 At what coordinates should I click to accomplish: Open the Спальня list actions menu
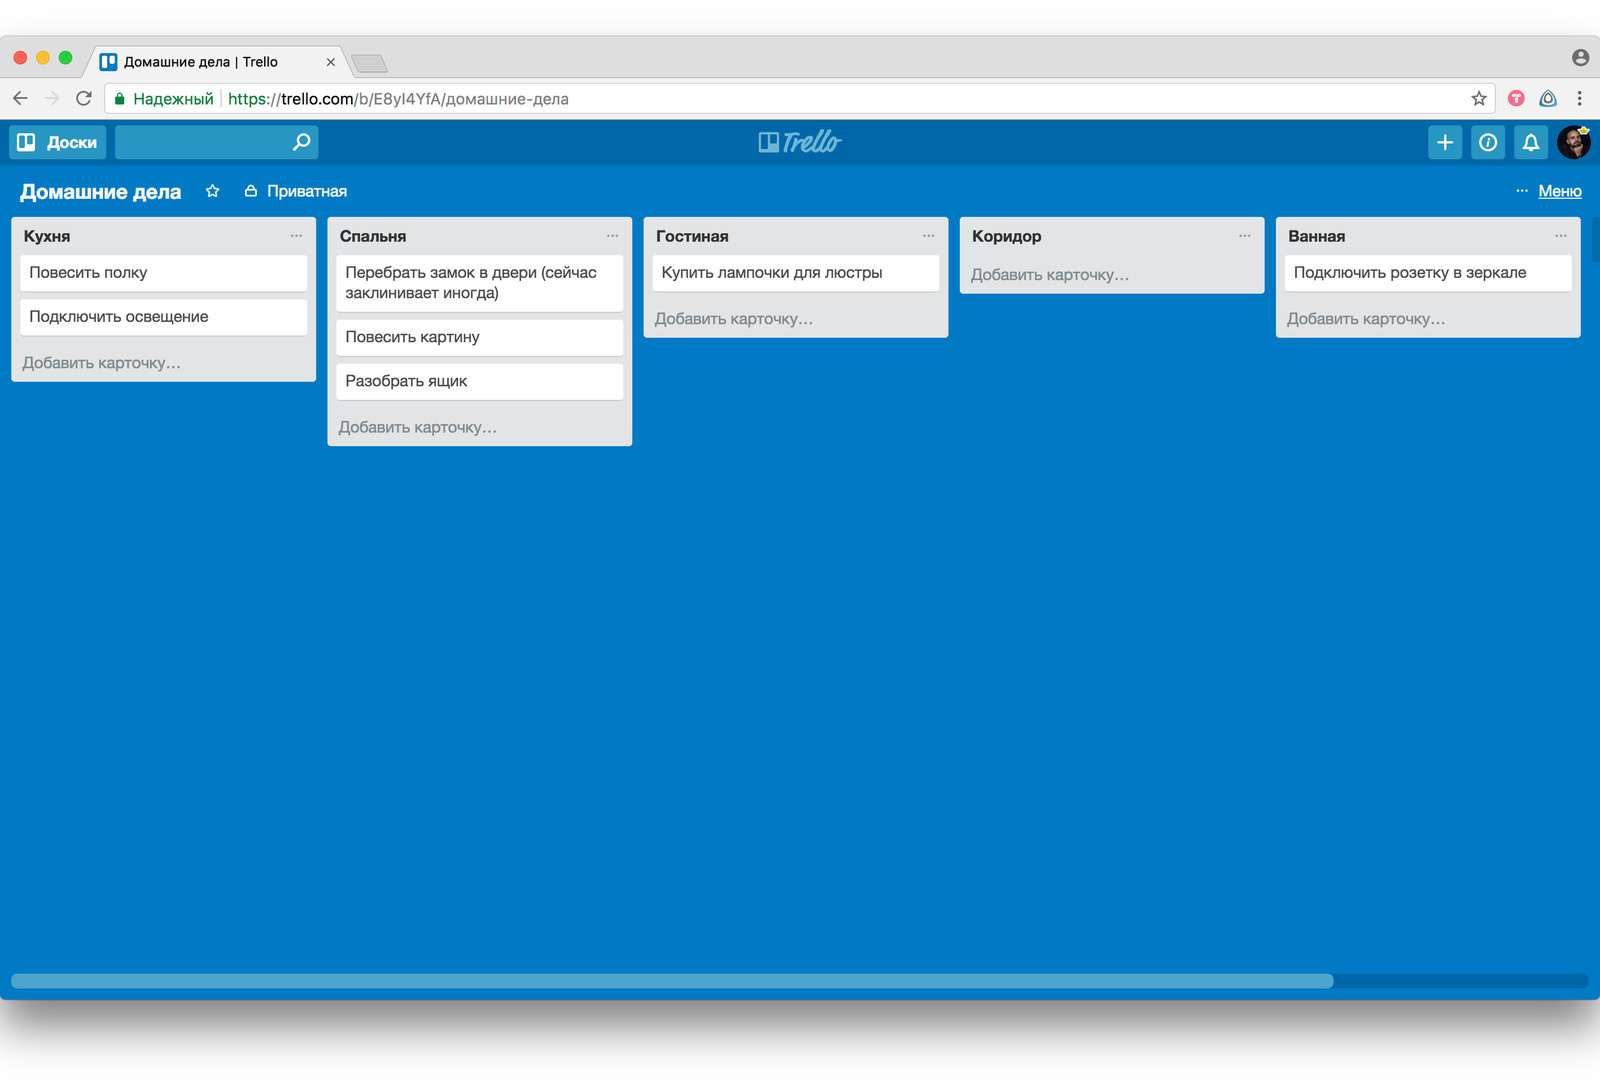coord(612,236)
